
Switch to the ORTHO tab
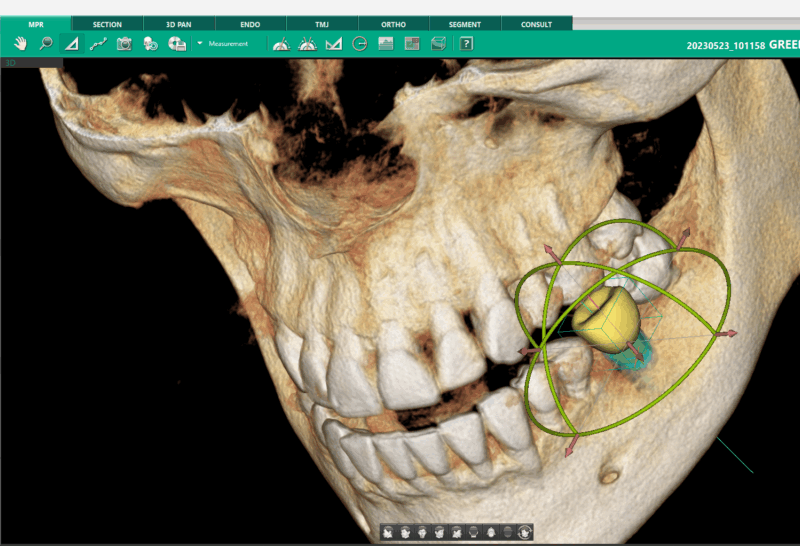[394, 24]
